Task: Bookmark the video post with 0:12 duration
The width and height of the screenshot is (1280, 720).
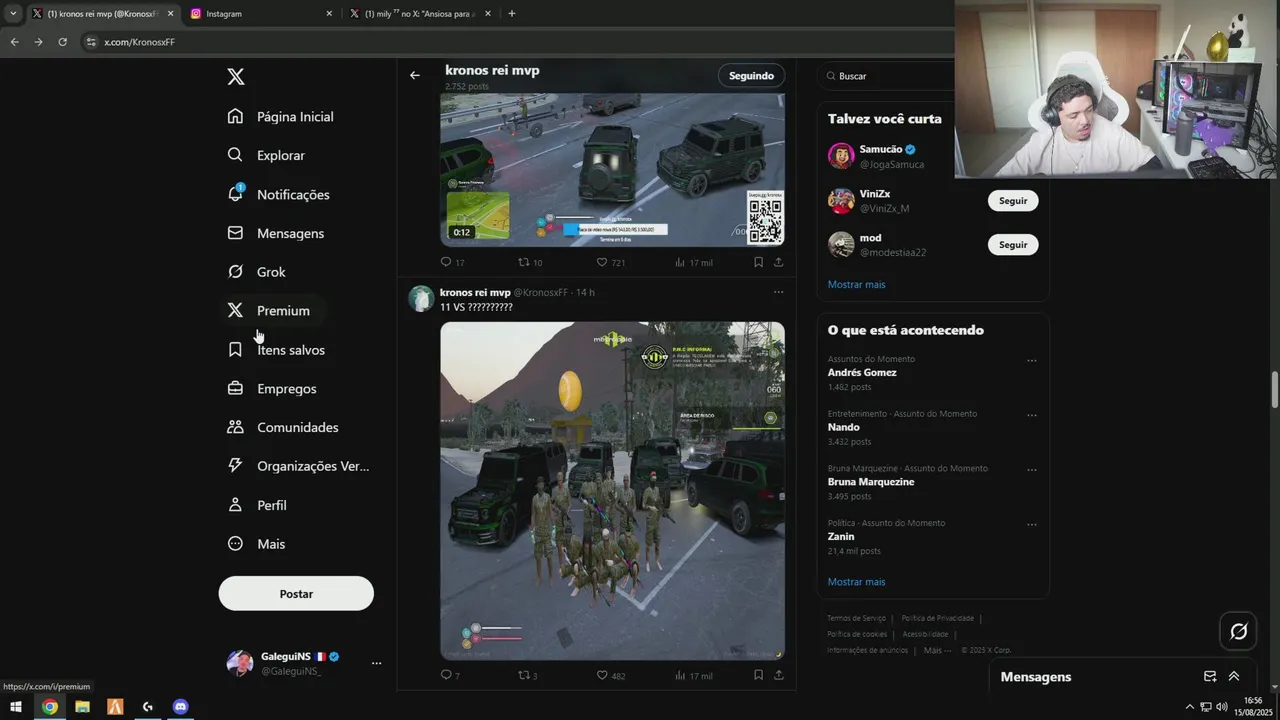Action: coord(758,262)
